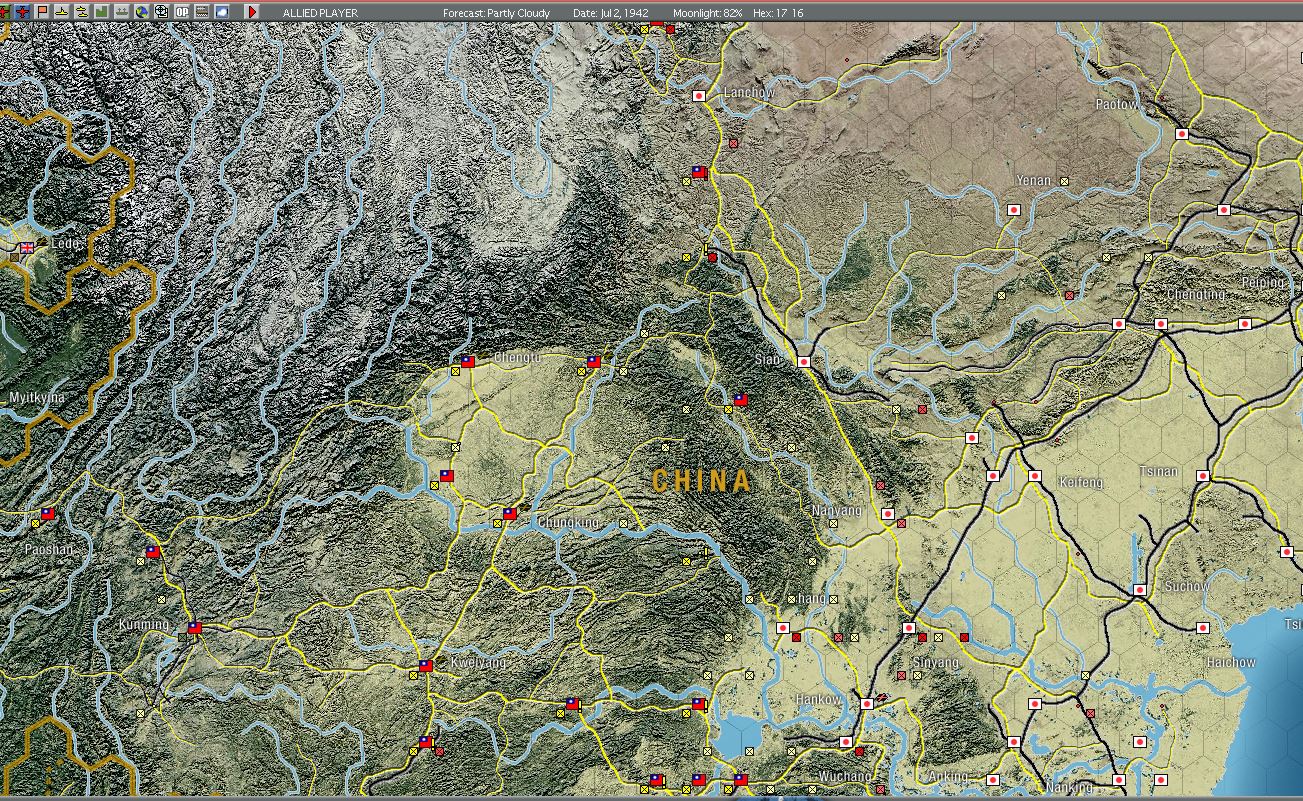The width and height of the screenshot is (1303, 801).
Task: Select the Chinese flag base at Paoshan
Action: pyautogui.click(x=47, y=514)
